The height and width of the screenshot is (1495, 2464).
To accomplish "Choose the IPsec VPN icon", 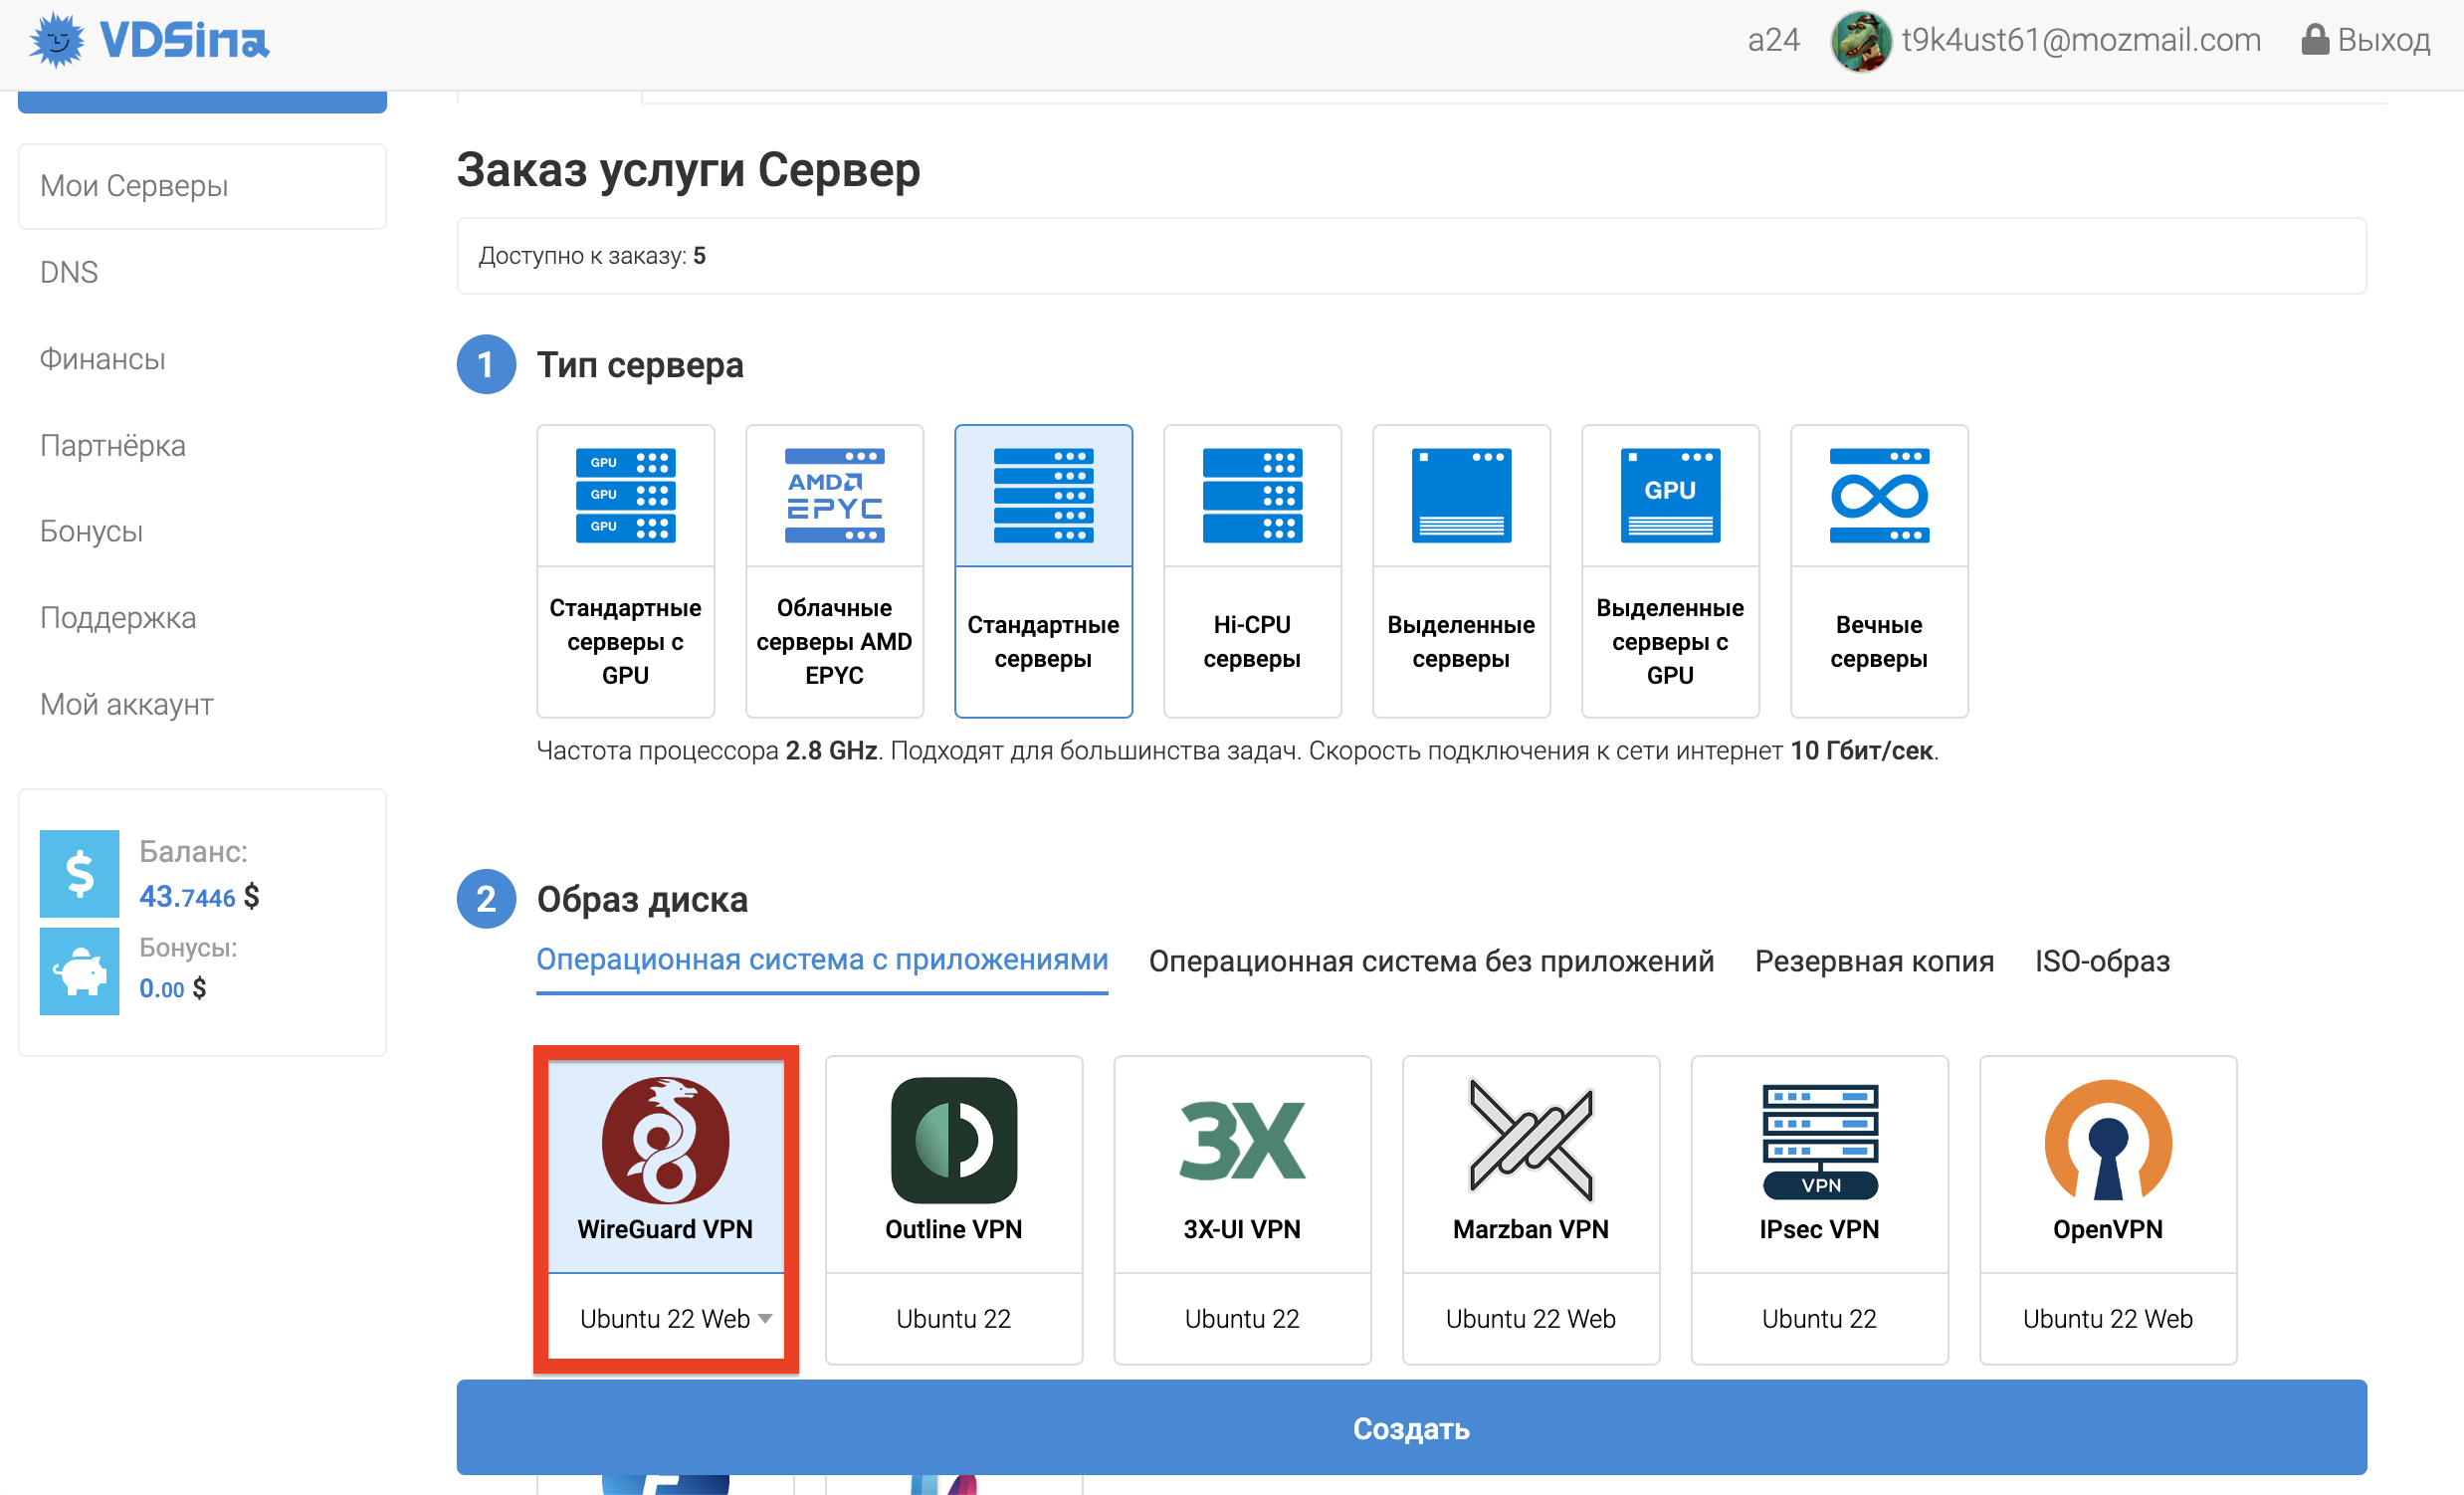I will tap(1819, 1140).
